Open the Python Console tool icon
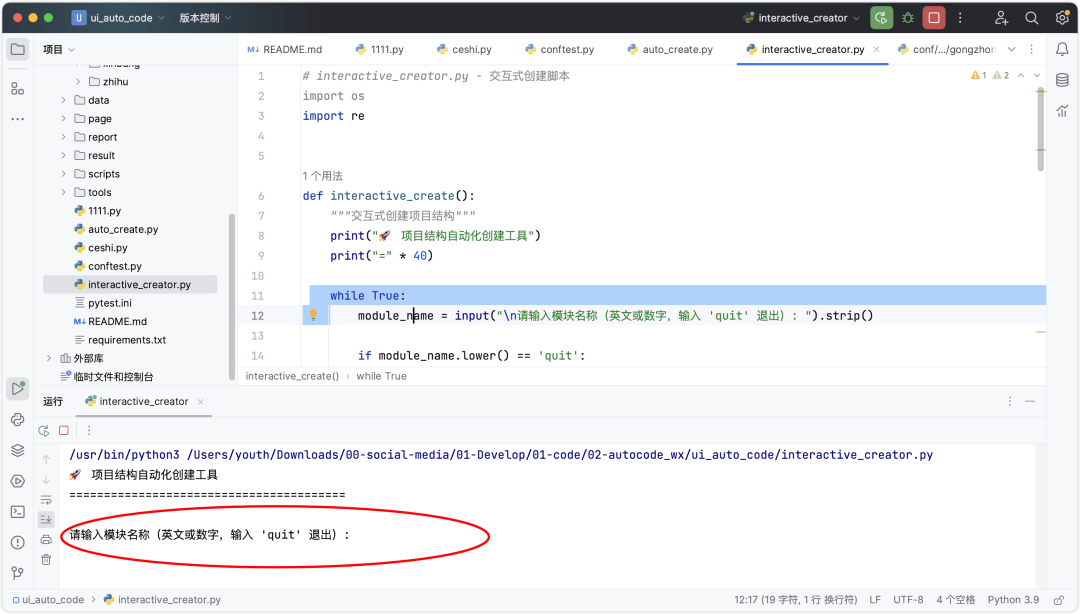This screenshot has width=1080, height=614. tap(17, 420)
